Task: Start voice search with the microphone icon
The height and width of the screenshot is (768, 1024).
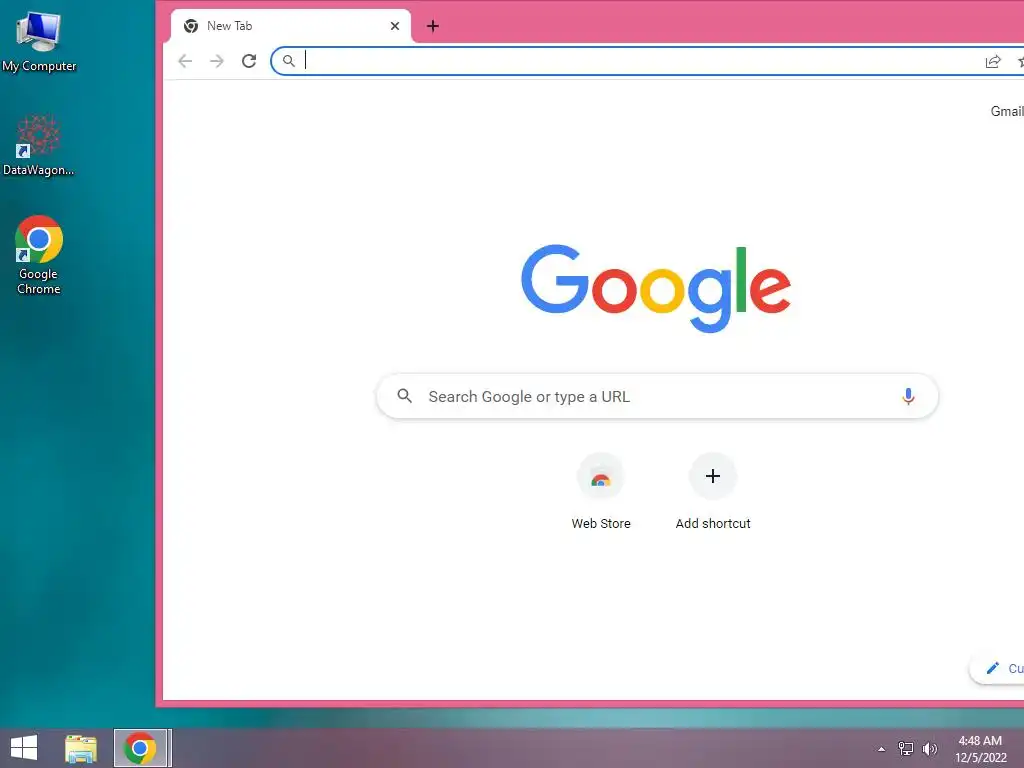Action: click(x=908, y=396)
